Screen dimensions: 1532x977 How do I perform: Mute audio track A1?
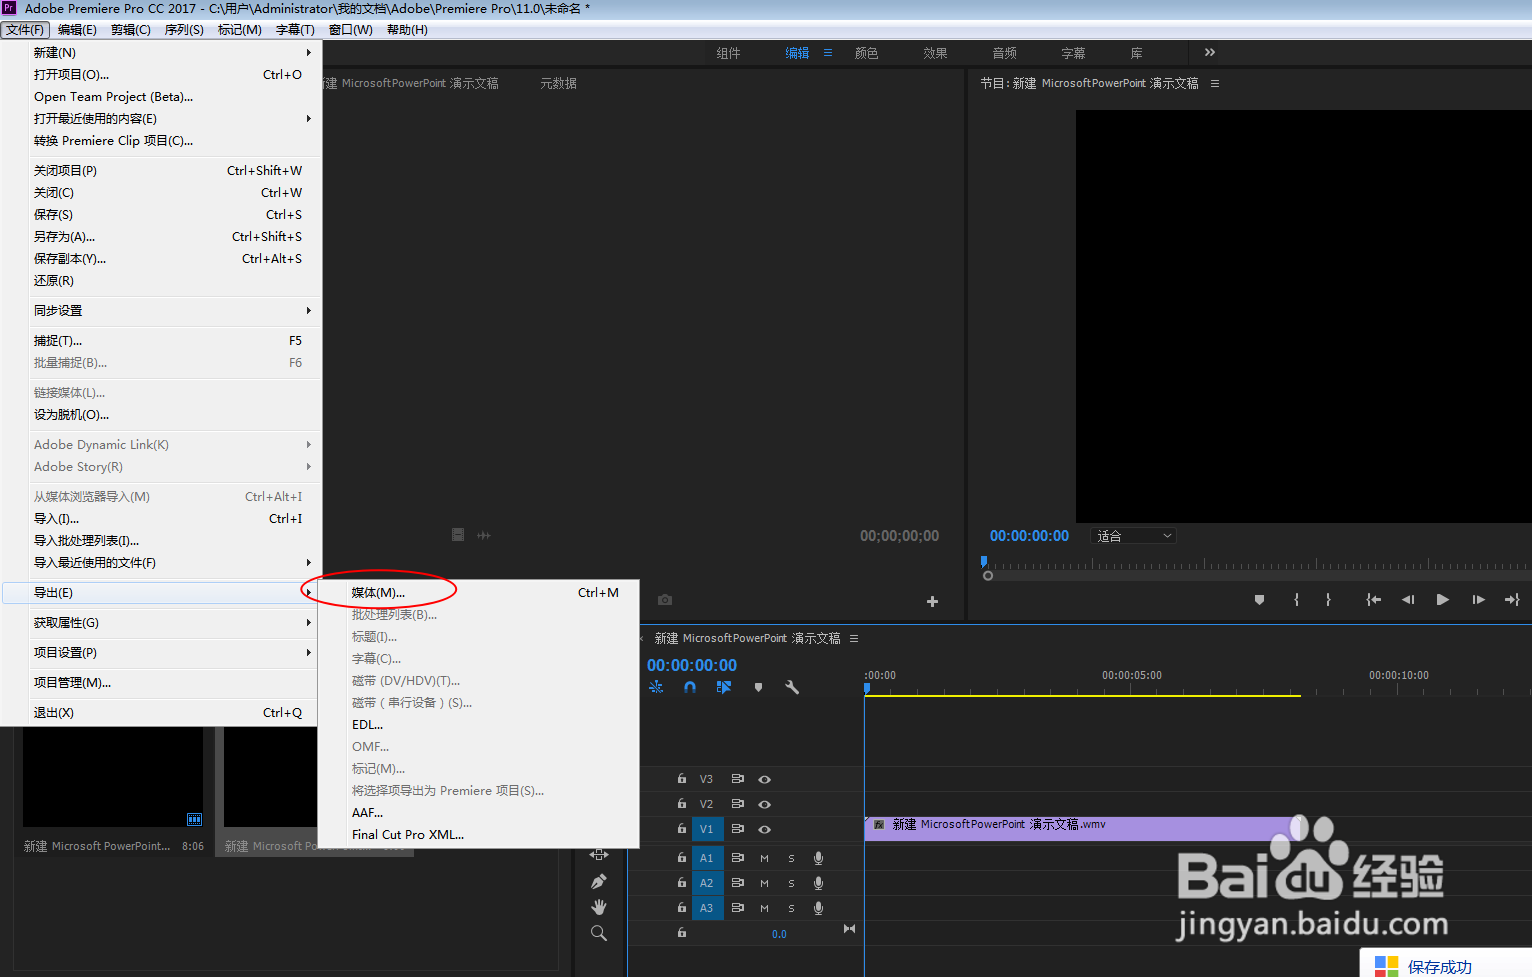pyautogui.click(x=765, y=858)
